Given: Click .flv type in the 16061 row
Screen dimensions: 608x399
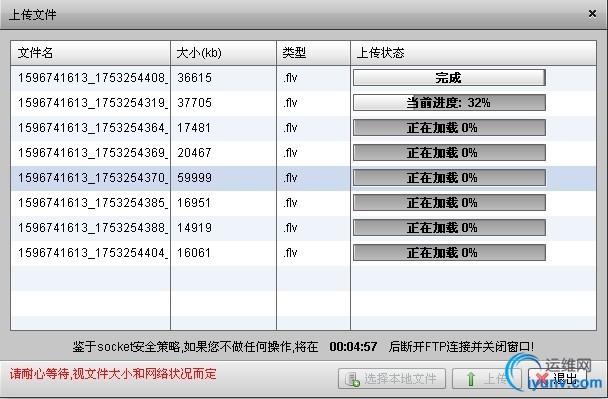Looking at the screenshot, I should pyautogui.click(x=290, y=252).
